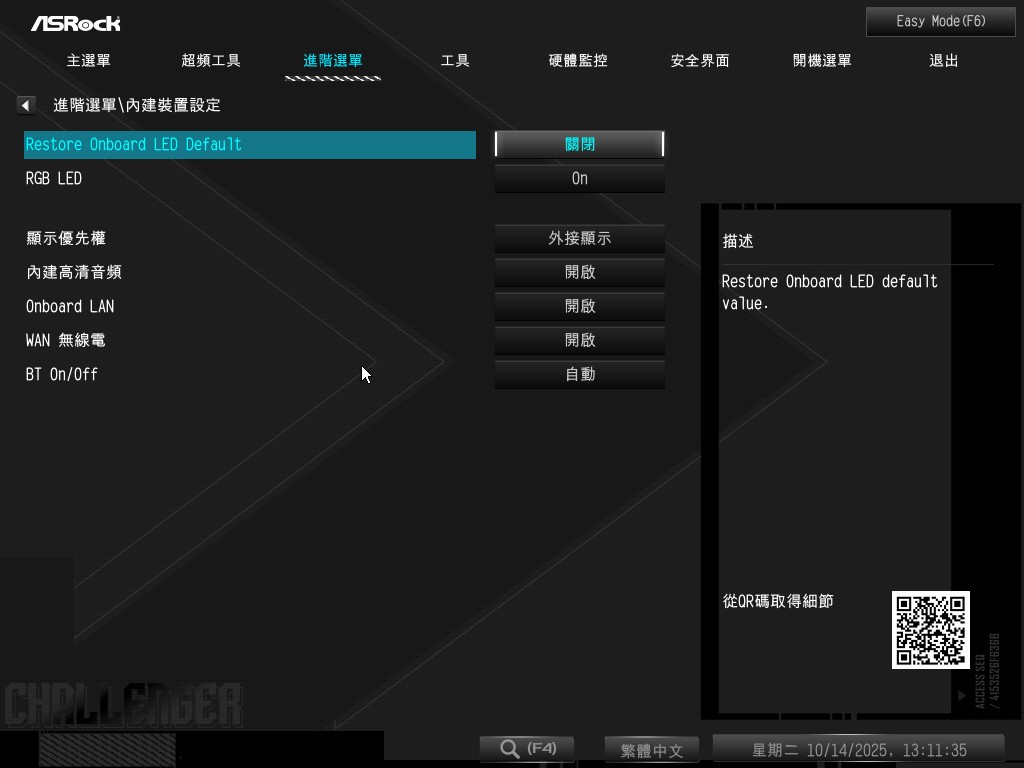Click the QR code image

(x=930, y=630)
